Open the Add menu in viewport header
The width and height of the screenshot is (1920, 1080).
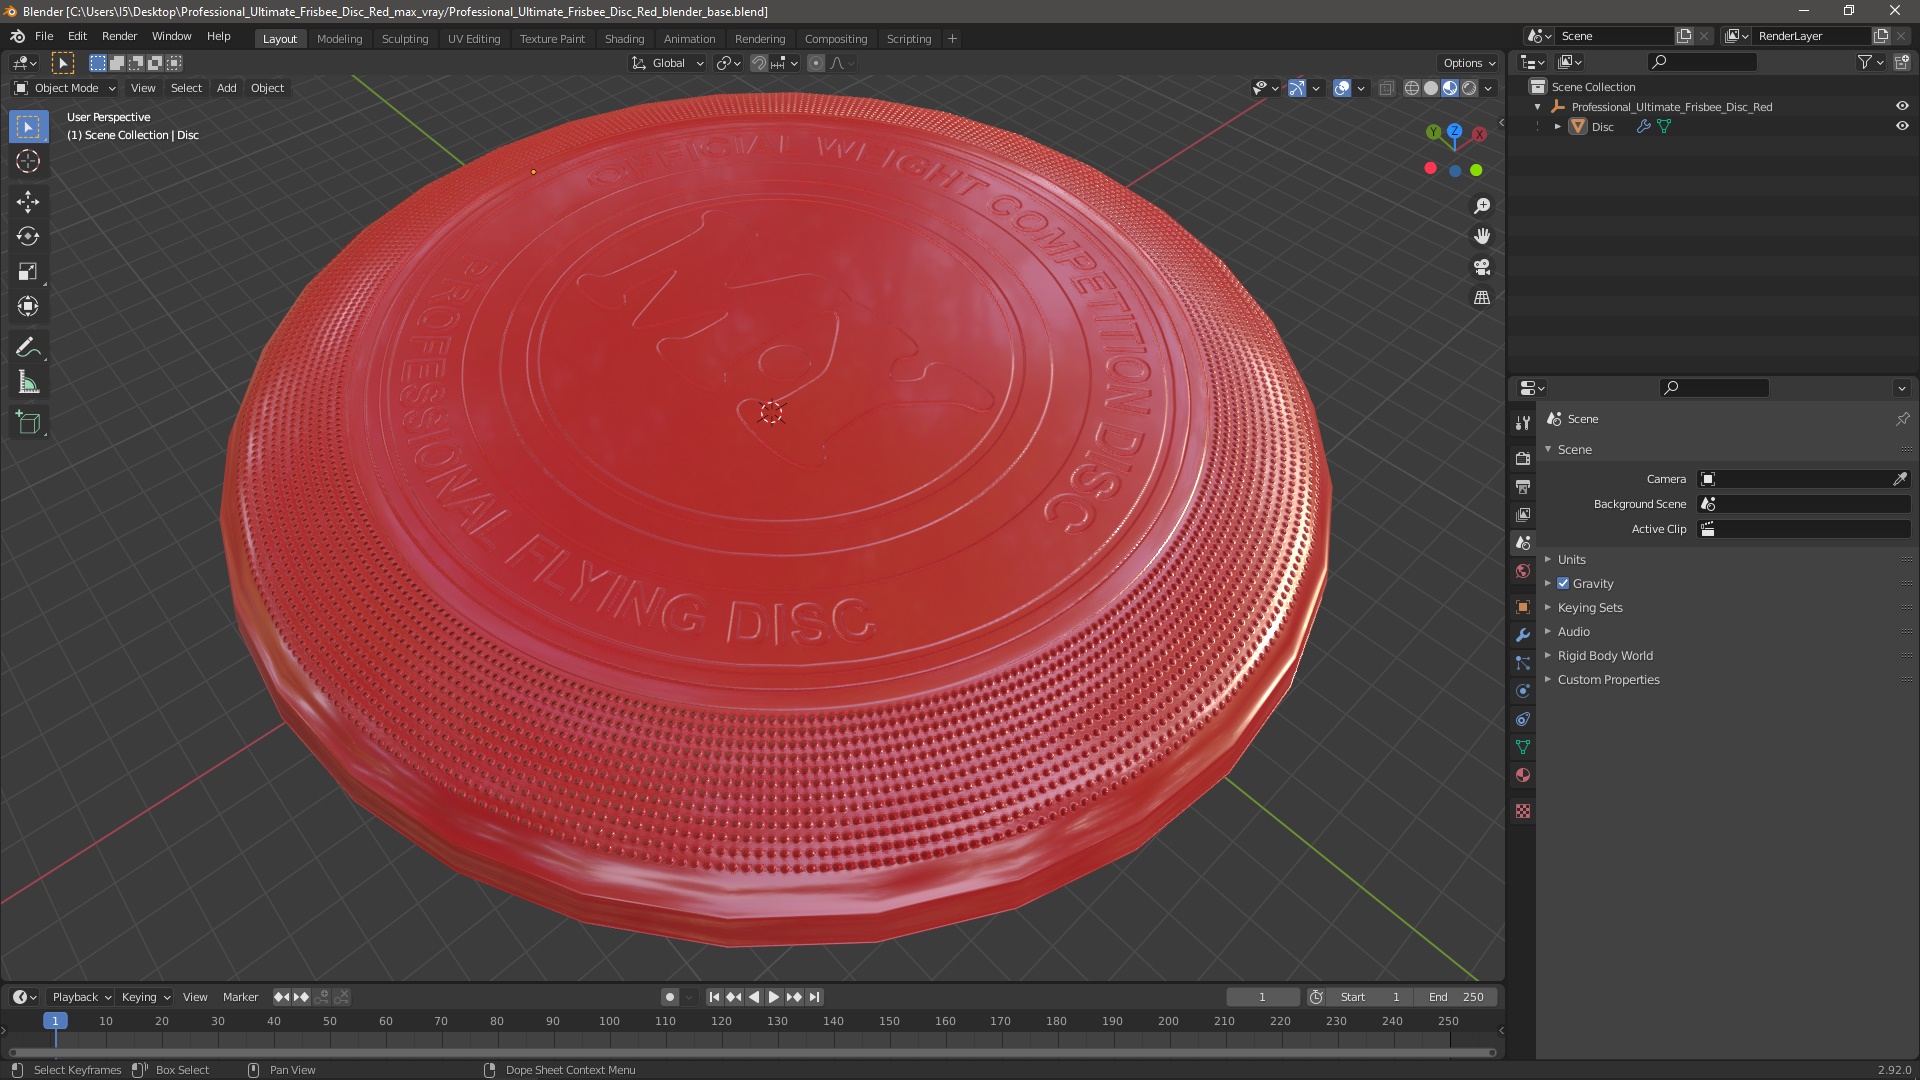tap(227, 88)
